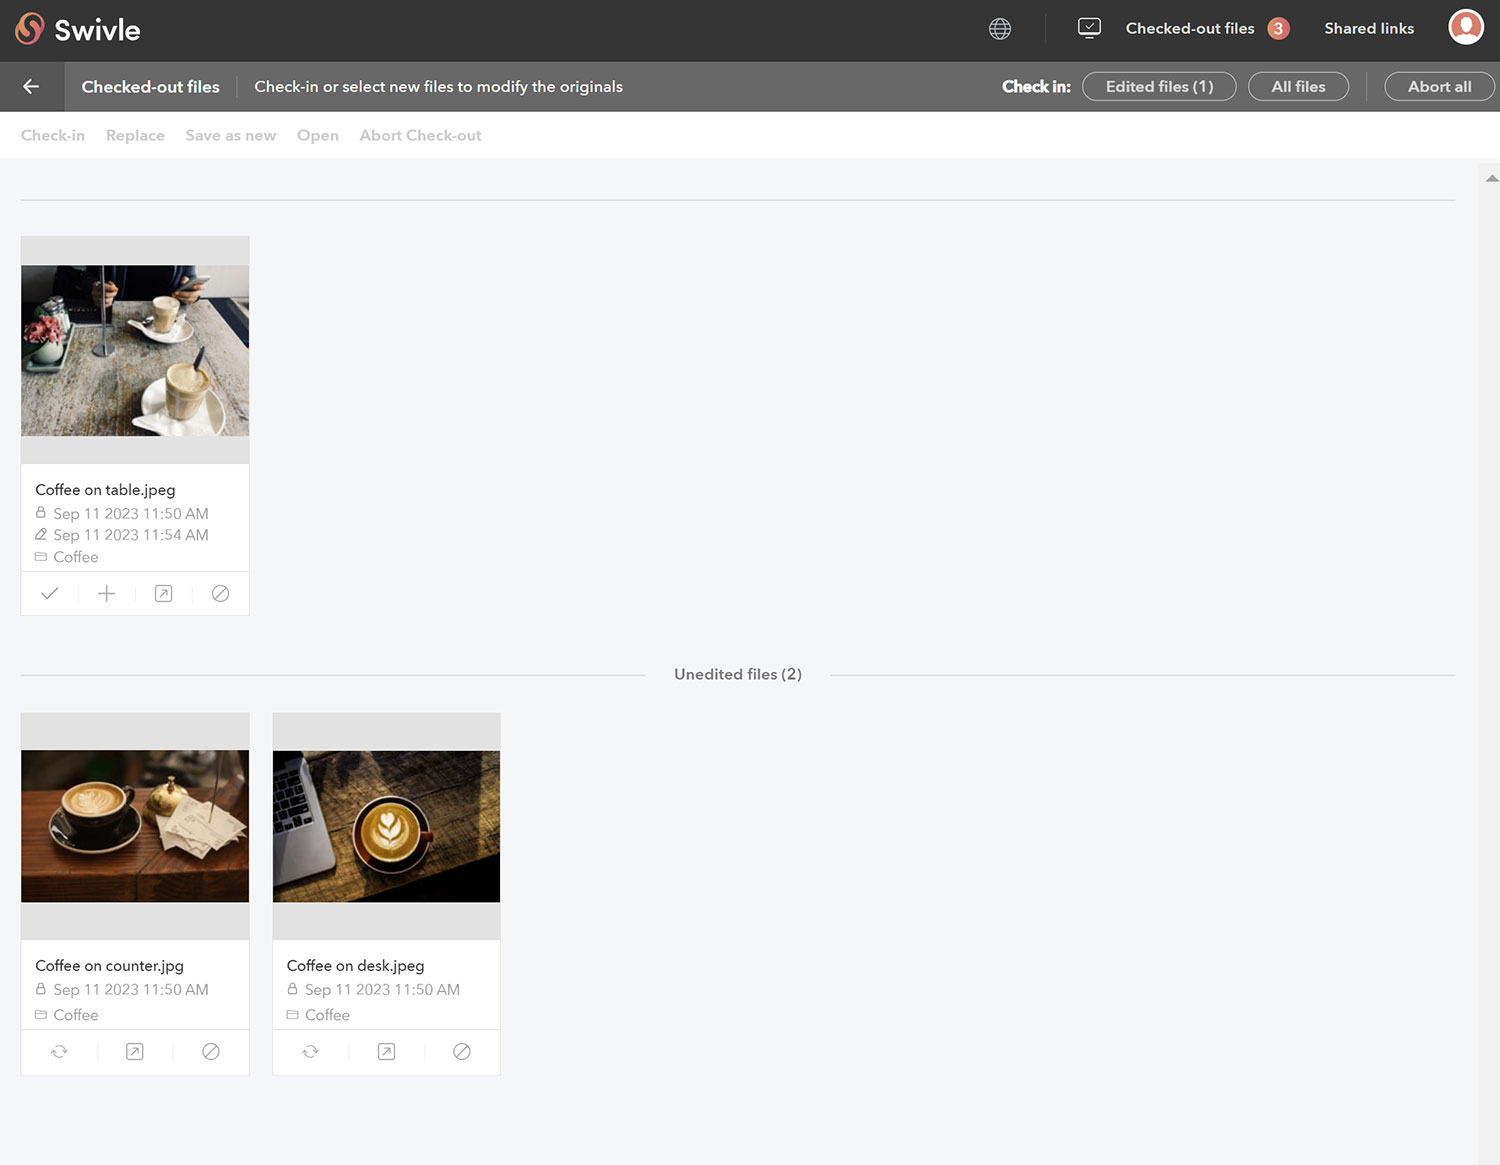Image resolution: width=1500 pixels, height=1165 pixels.
Task: Switch to Shared links
Action: point(1369,28)
